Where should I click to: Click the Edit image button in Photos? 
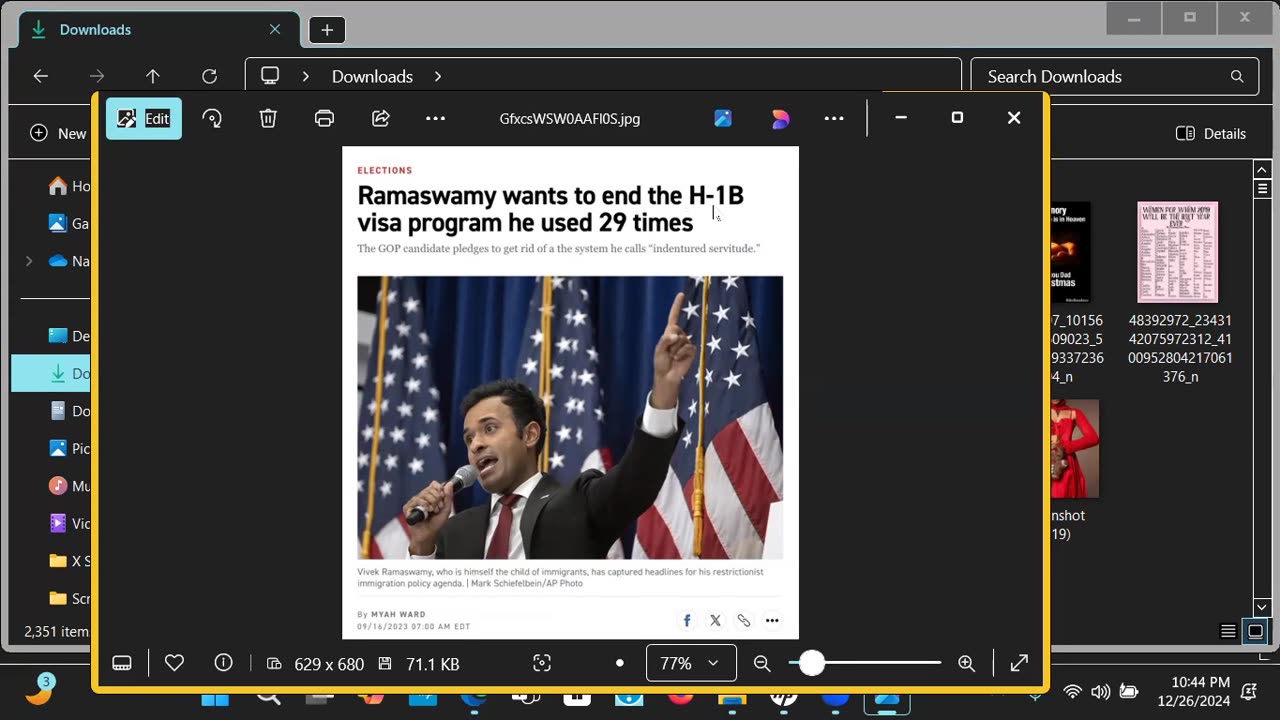144,118
